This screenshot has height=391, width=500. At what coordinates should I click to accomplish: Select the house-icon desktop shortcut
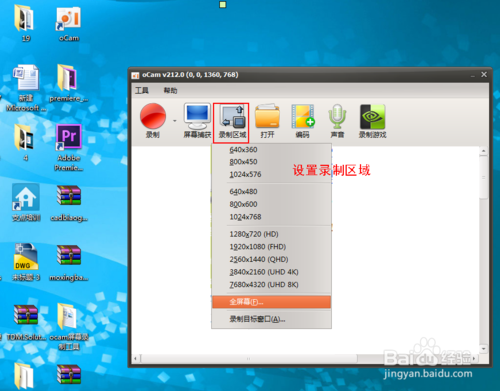(26, 203)
